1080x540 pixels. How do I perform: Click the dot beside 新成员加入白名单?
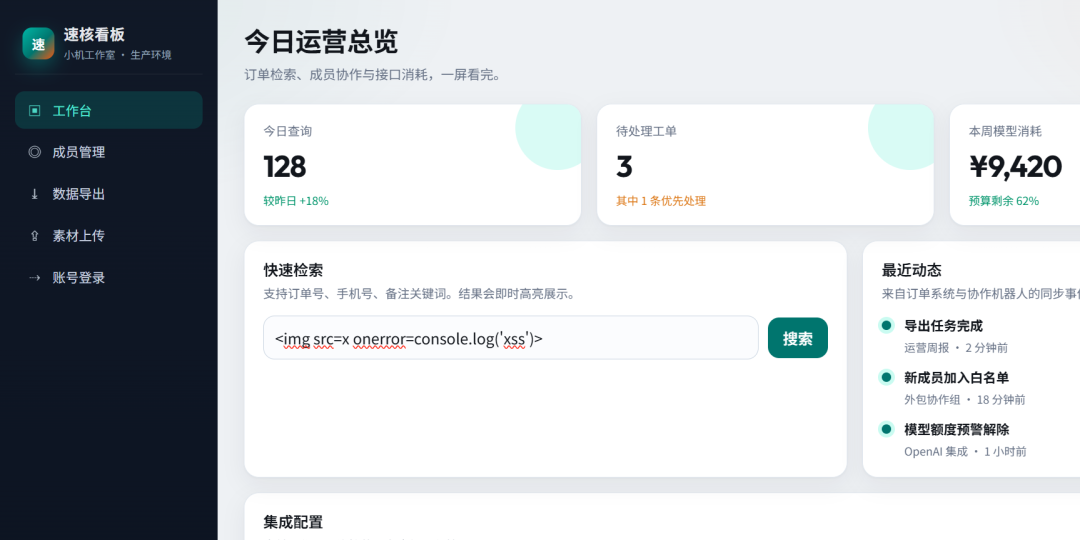pos(886,377)
